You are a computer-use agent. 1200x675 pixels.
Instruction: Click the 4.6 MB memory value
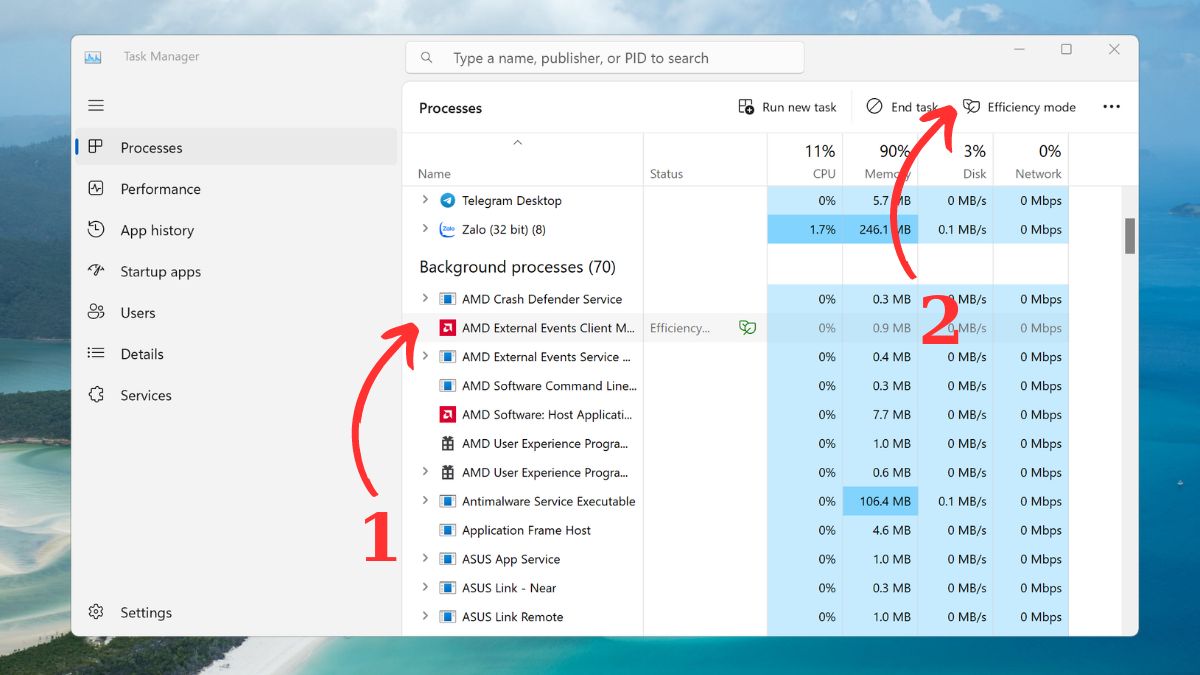(x=890, y=530)
